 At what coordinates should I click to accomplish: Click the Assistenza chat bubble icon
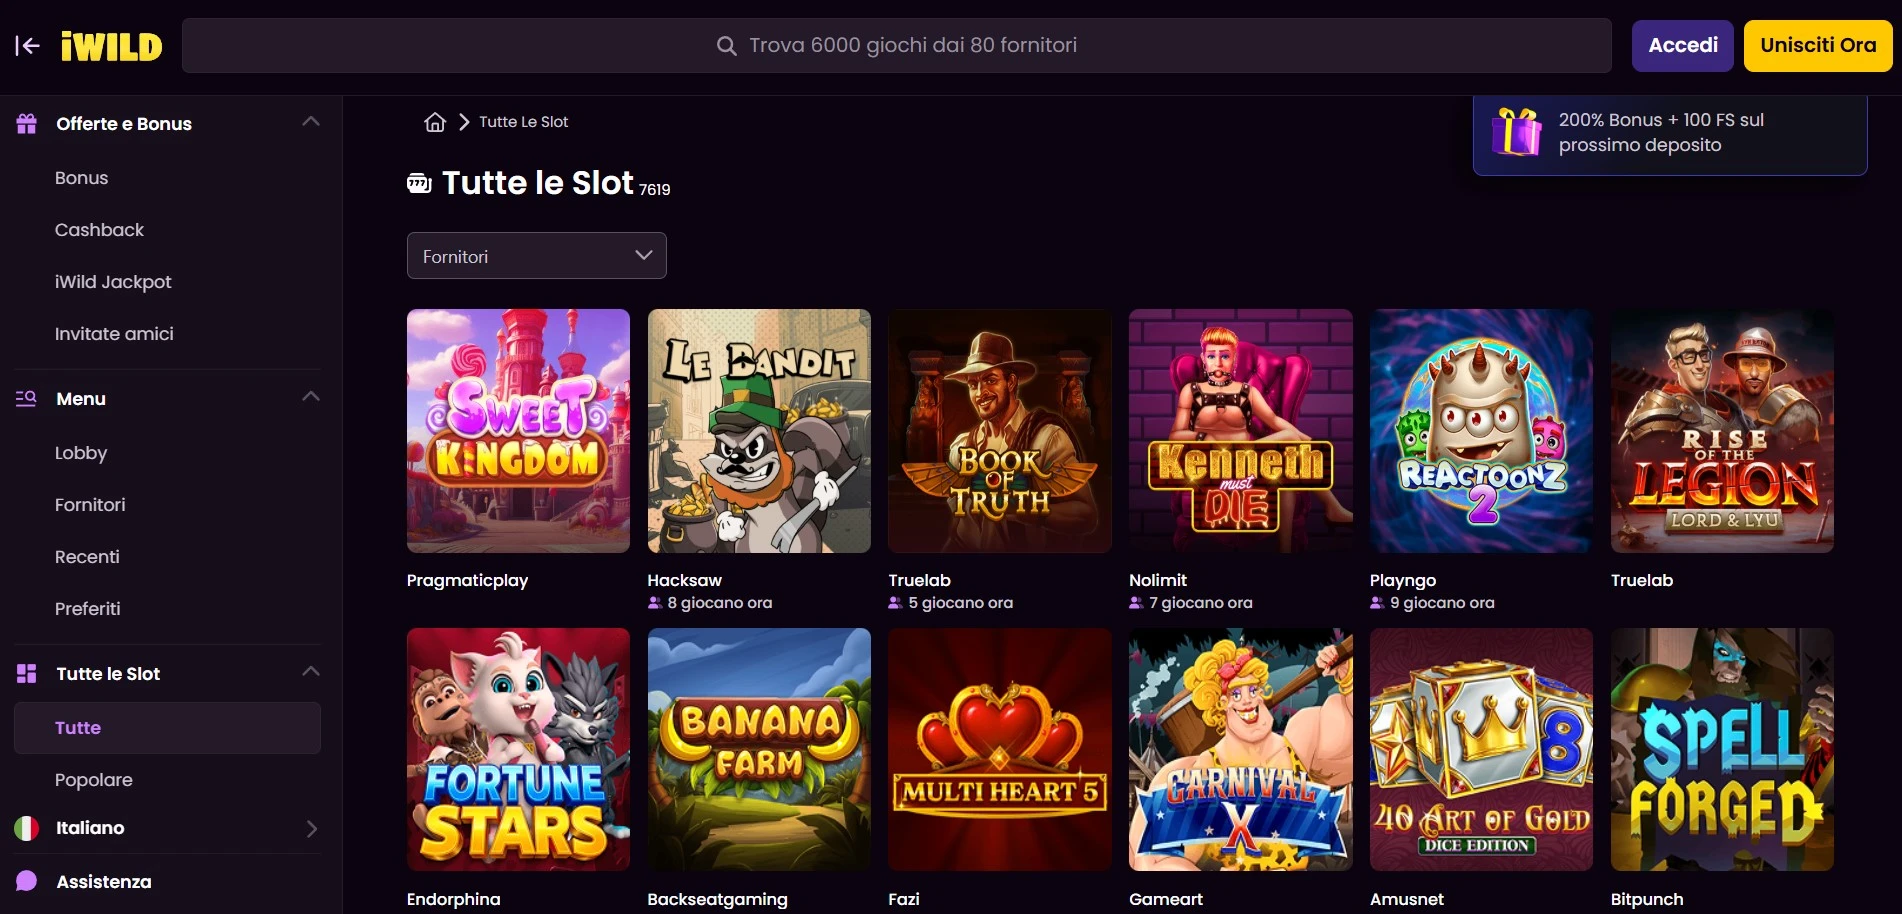tap(27, 881)
